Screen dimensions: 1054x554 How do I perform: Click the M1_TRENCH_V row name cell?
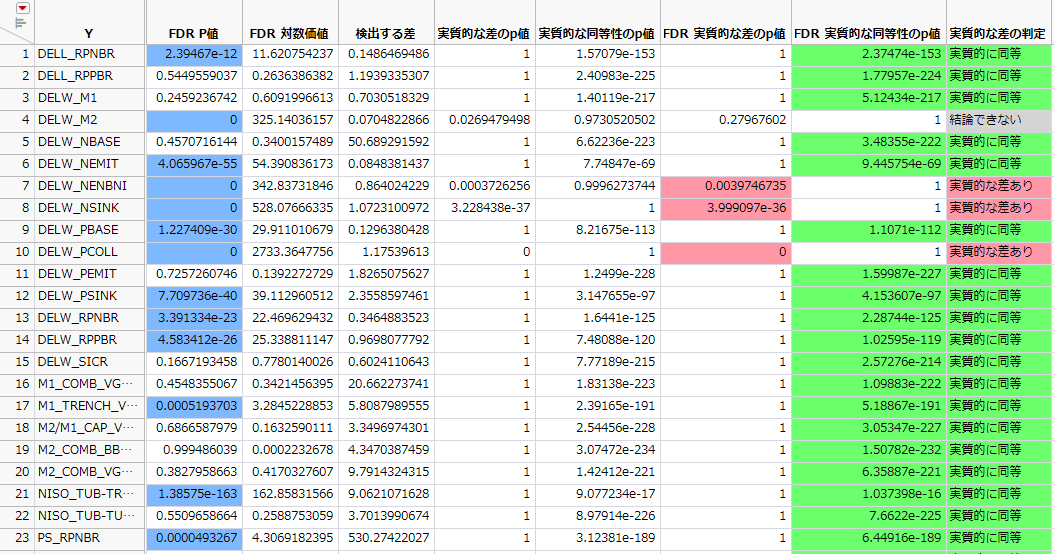click(89, 405)
